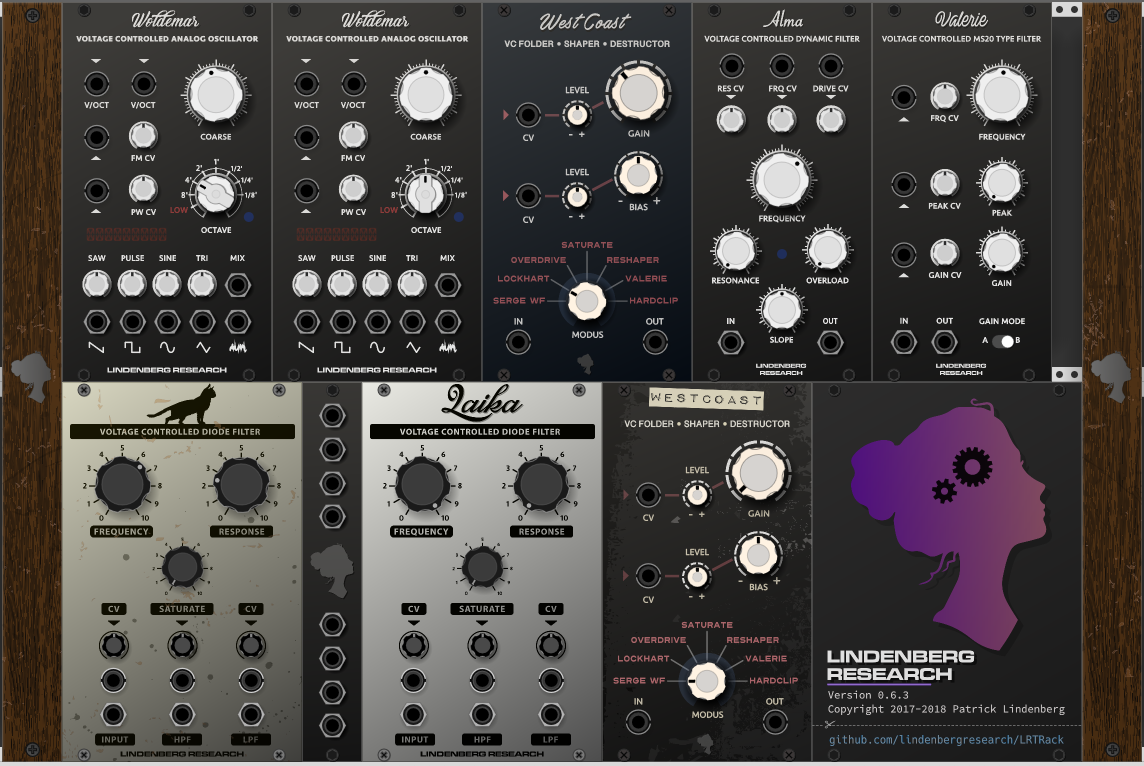Click the HPF output jack on Laika filter
1144x766 pixels.
click(482, 714)
